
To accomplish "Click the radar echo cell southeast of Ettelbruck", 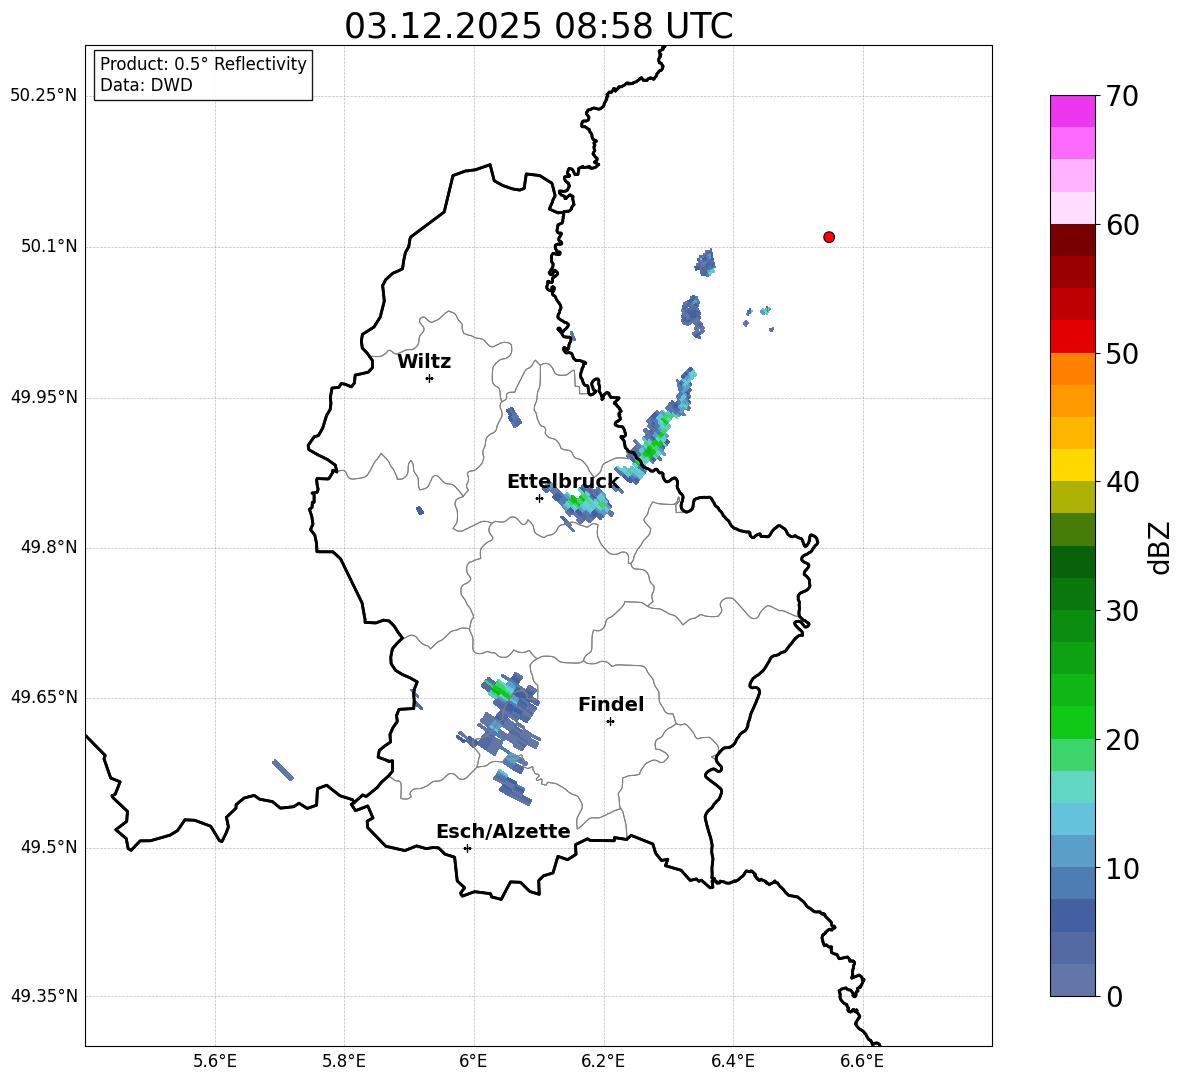I will [x=581, y=505].
